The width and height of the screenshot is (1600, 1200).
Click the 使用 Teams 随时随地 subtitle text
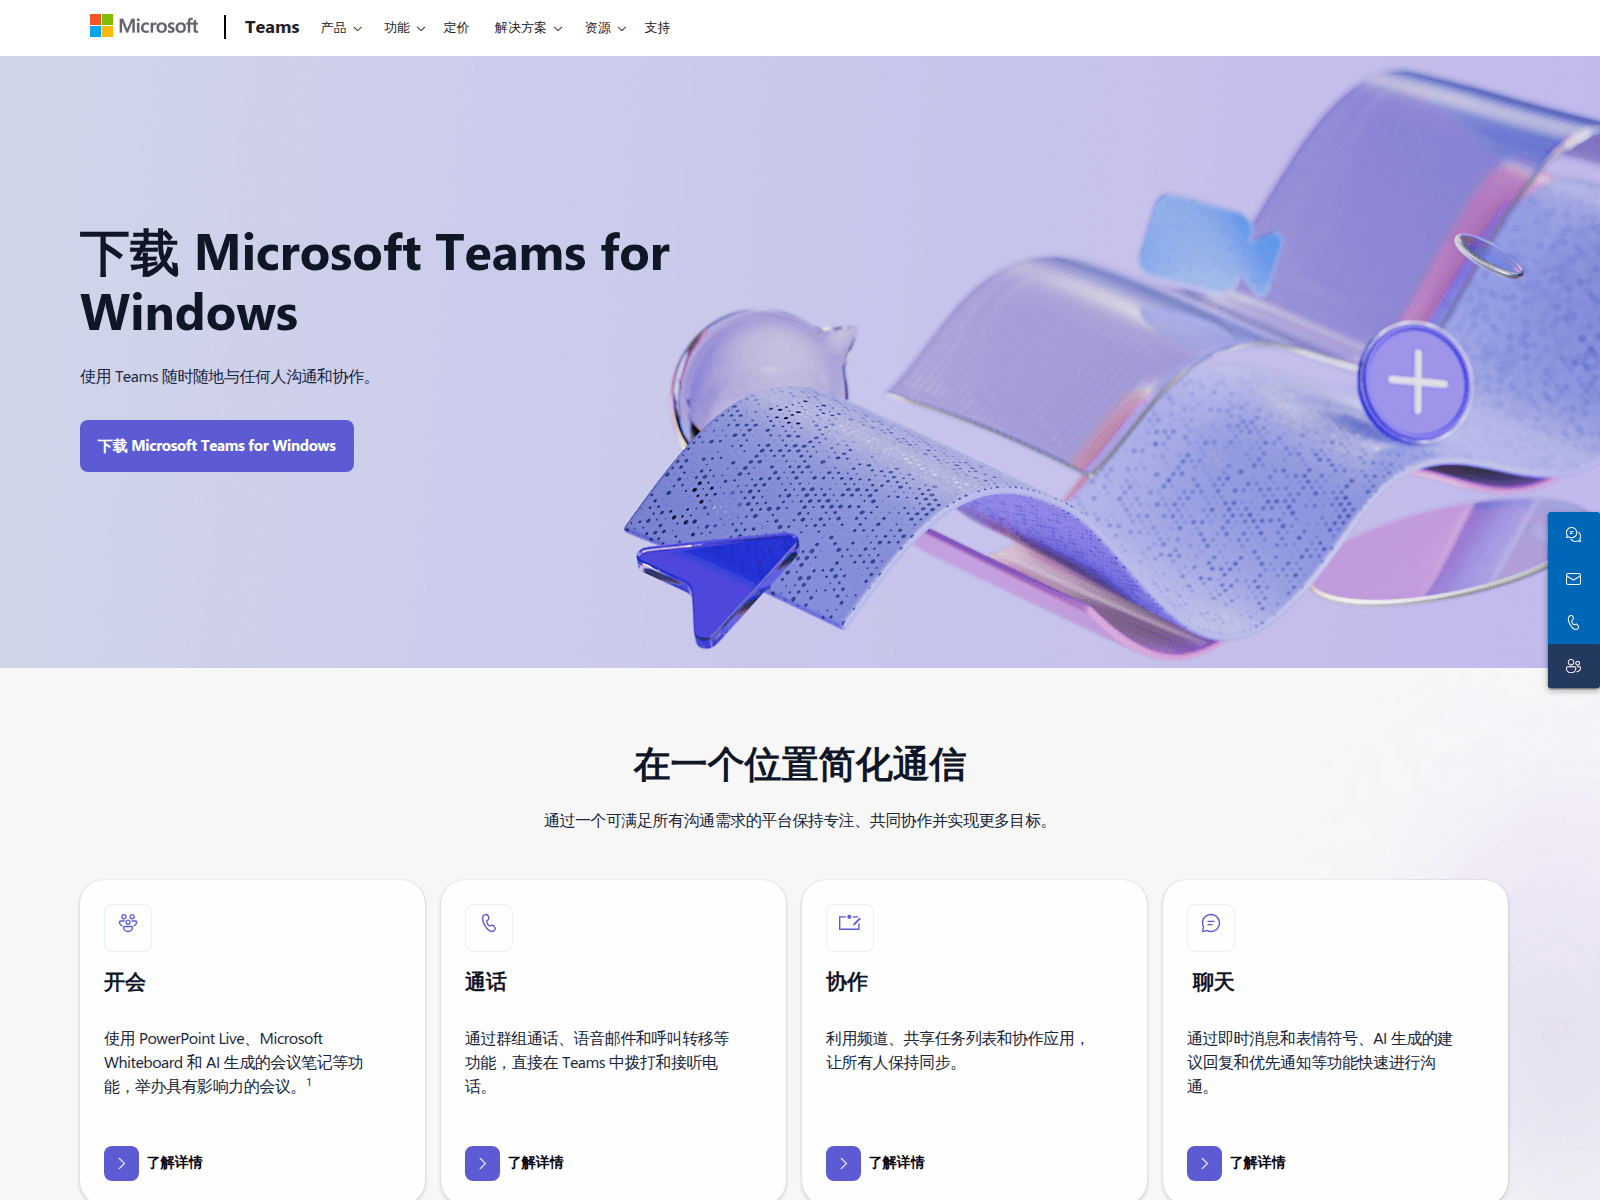click(x=227, y=377)
